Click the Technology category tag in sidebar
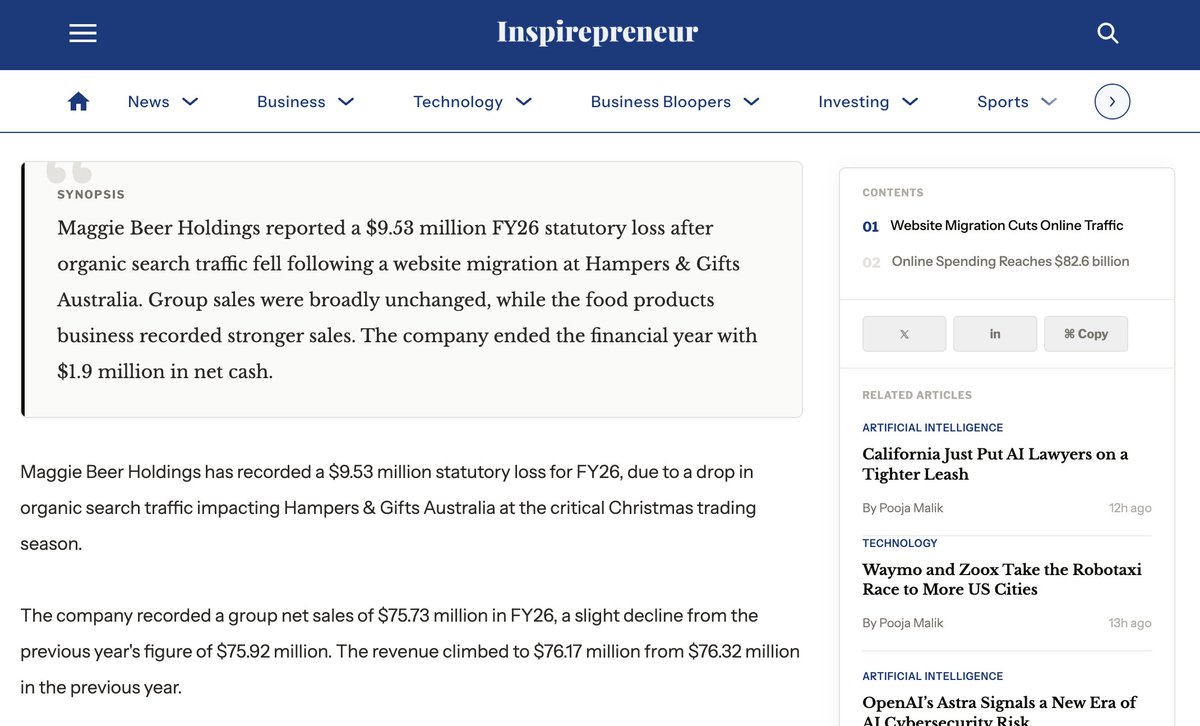 (900, 543)
